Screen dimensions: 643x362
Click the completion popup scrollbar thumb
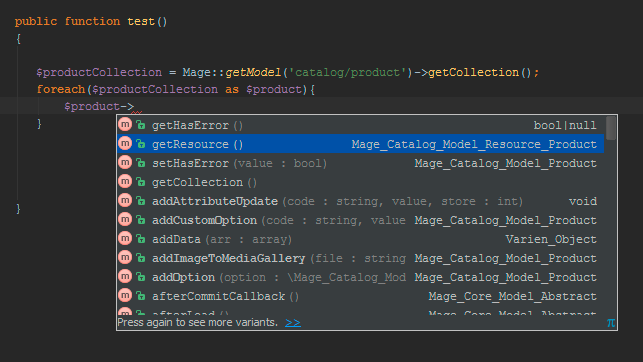(611, 128)
